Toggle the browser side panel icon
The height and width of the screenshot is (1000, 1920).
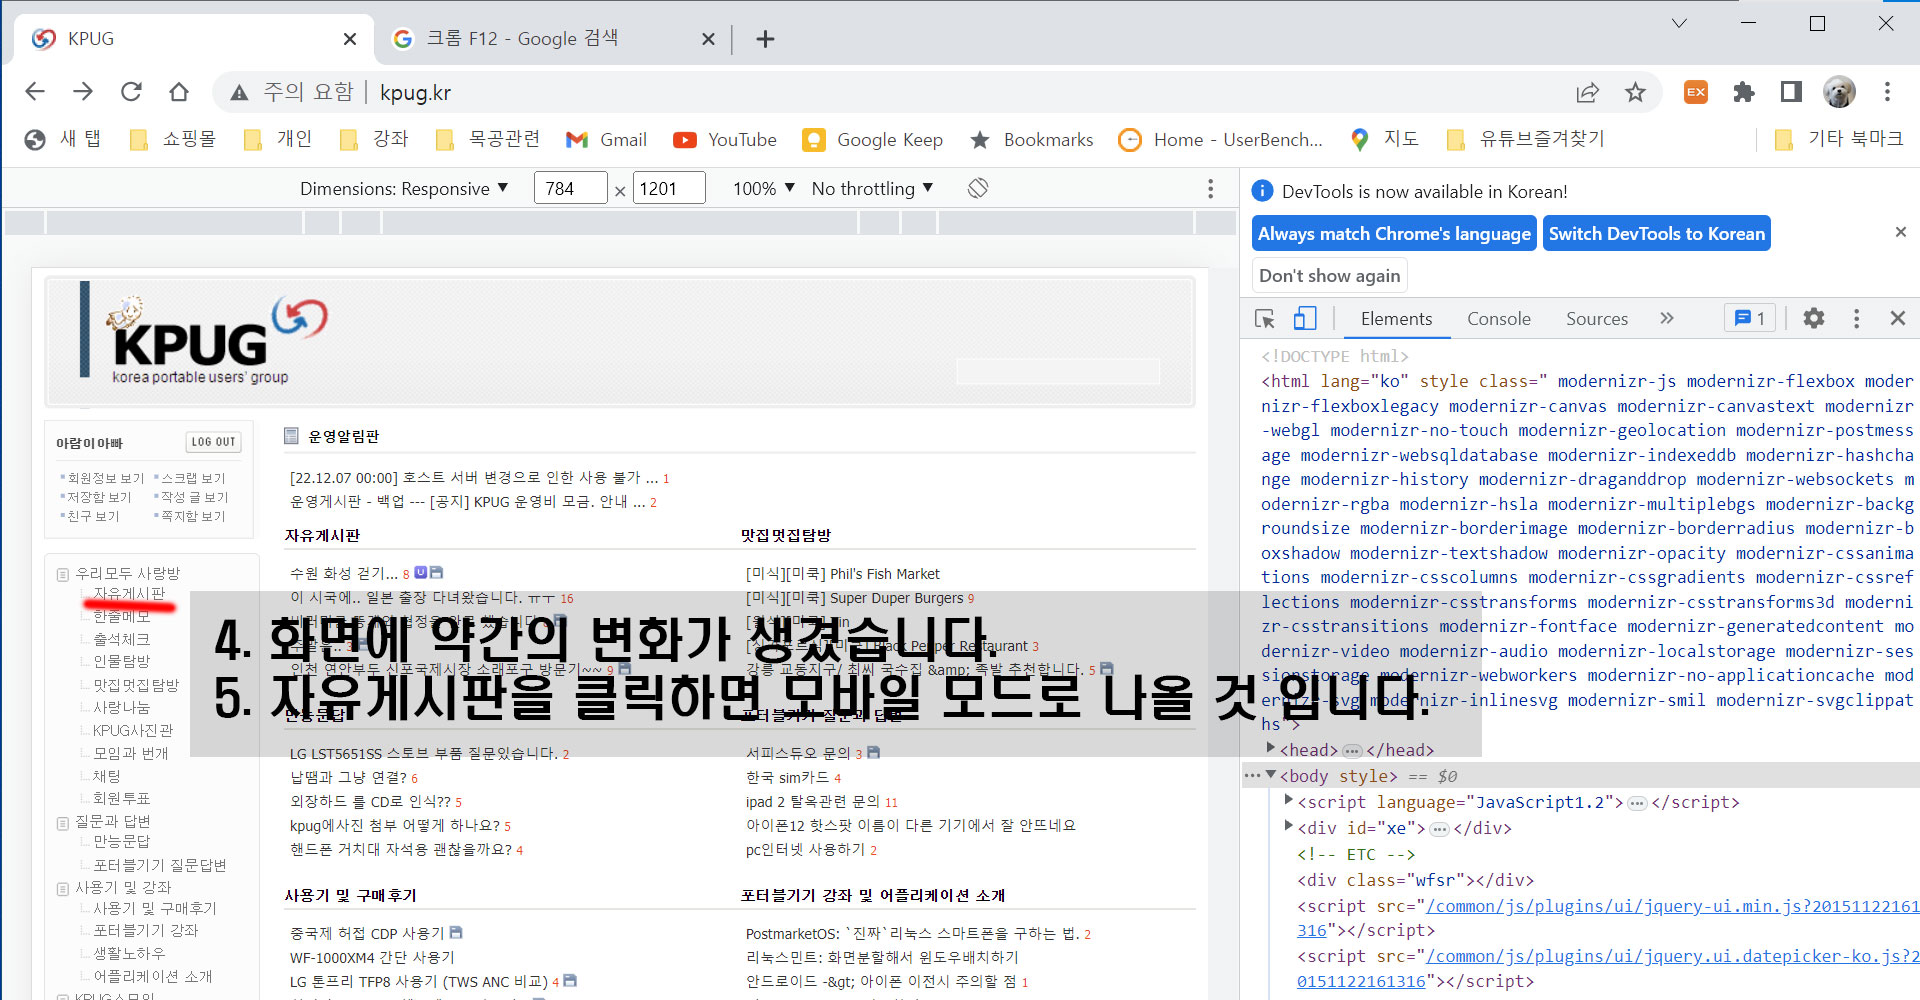pyautogui.click(x=1791, y=92)
